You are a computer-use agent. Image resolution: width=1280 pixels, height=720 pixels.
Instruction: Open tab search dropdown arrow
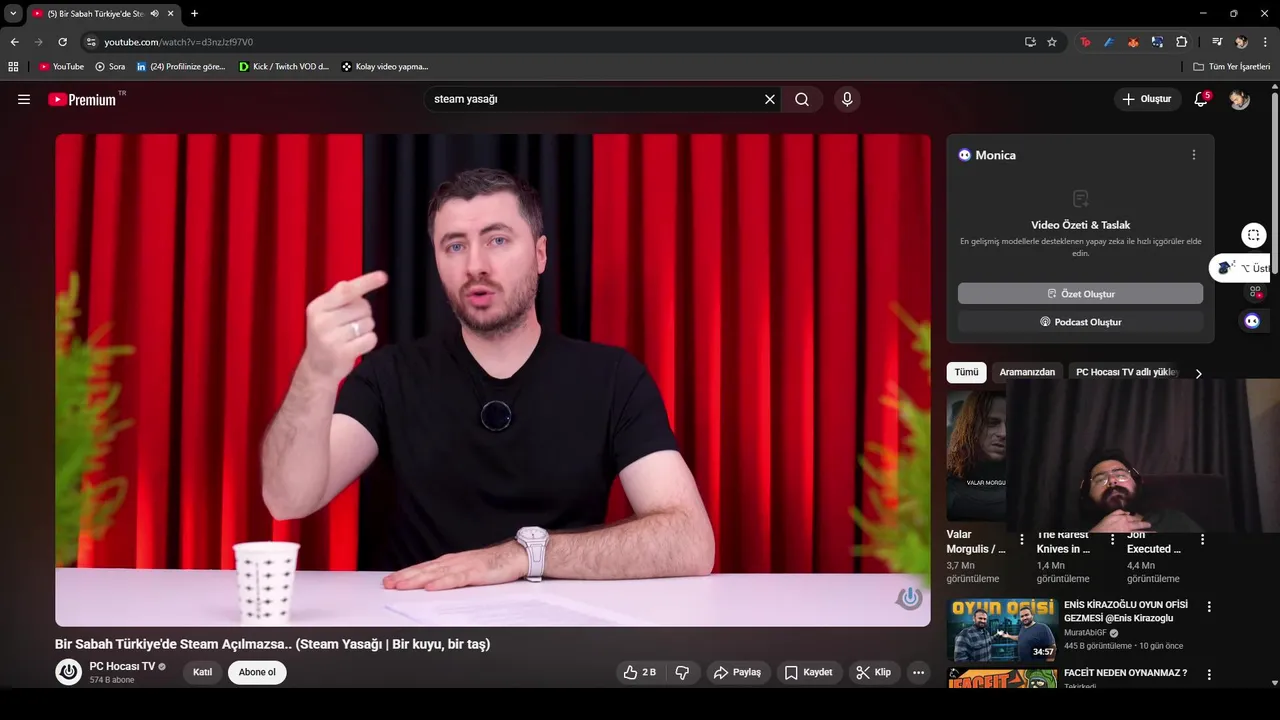[13, 13]
